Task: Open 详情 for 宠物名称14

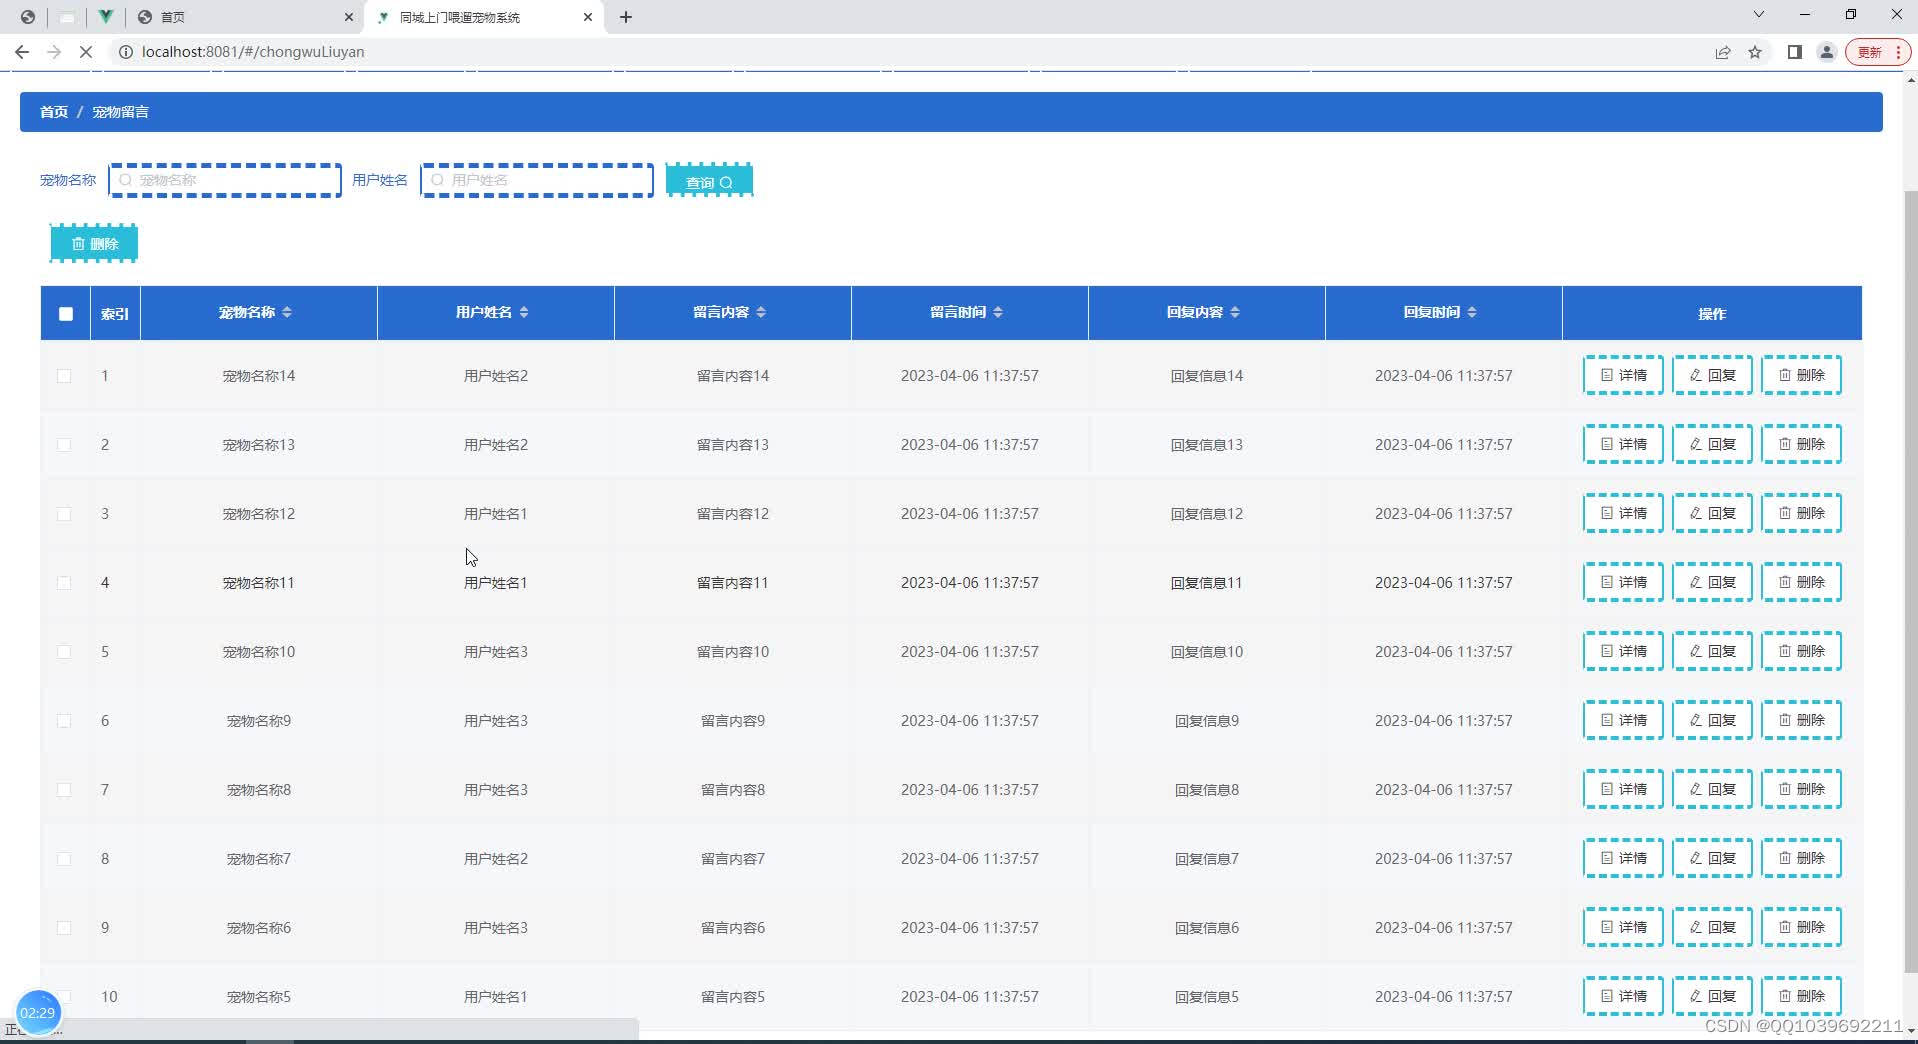Action: (x=1623, y=375)
